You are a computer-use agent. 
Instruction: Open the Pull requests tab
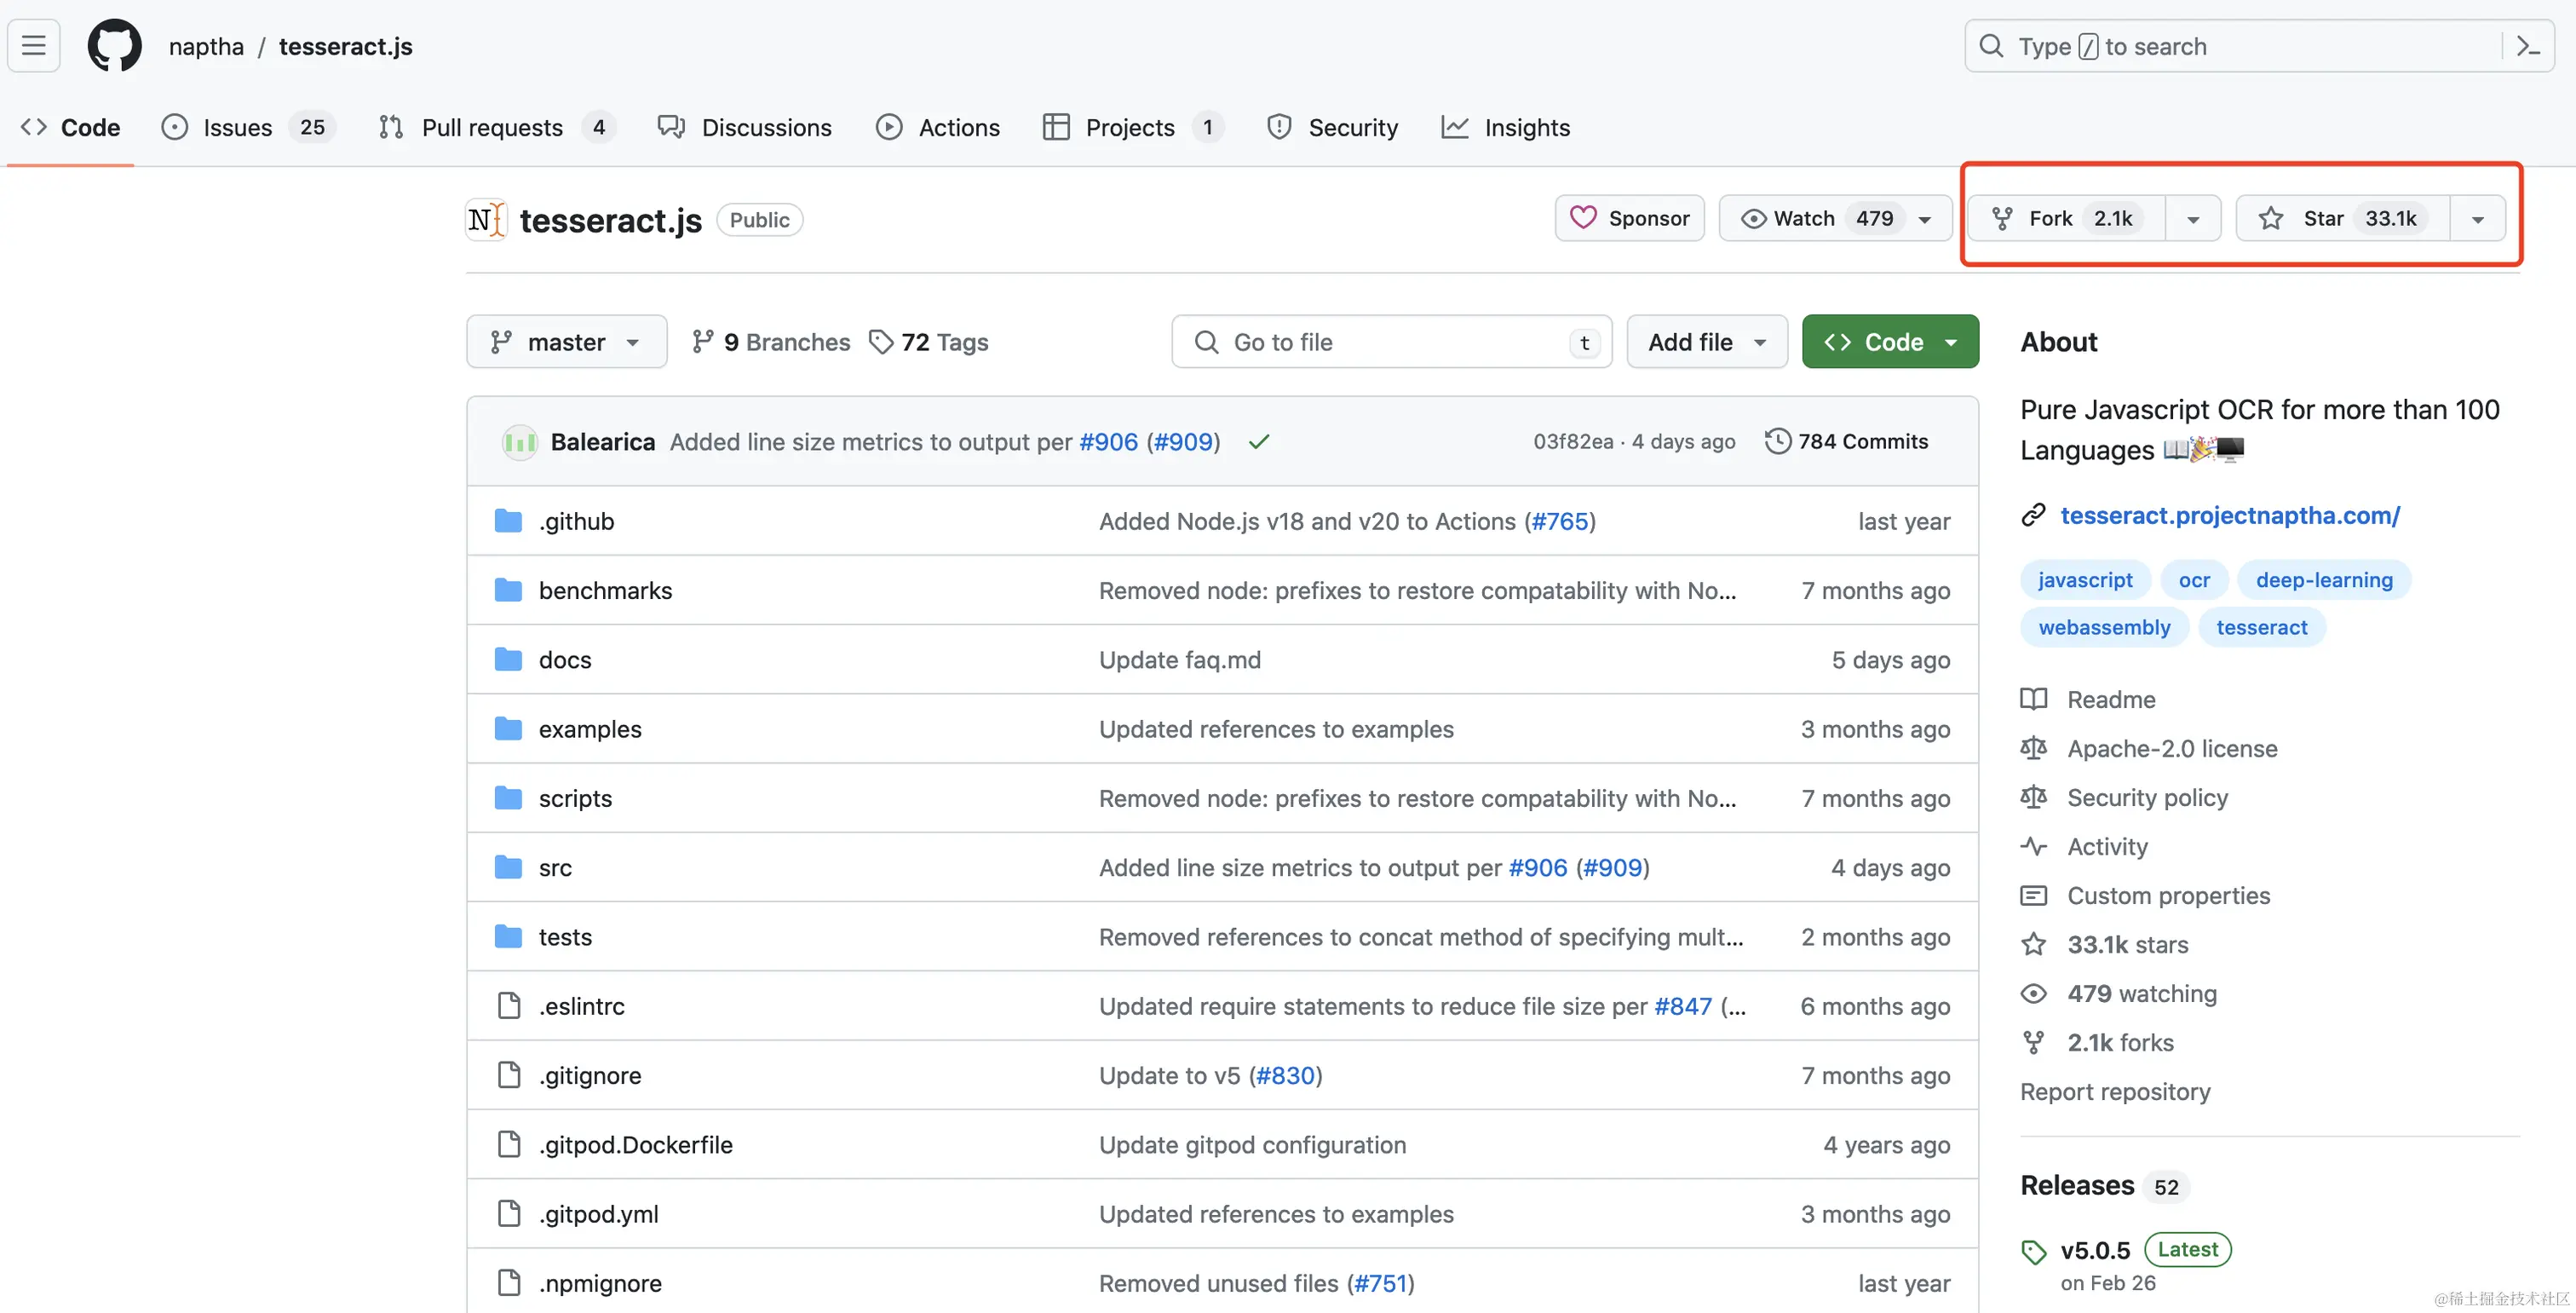pyautogui.click(x=491, y=127)
